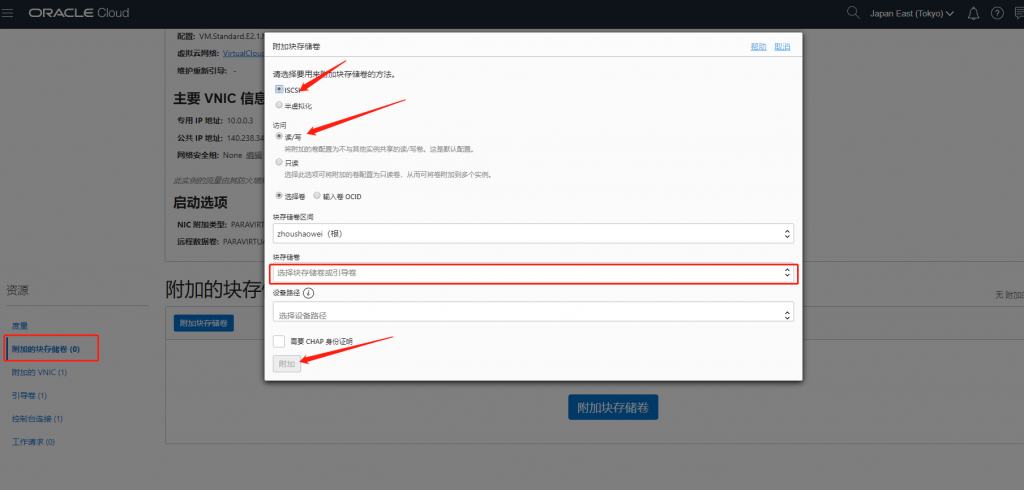
Task: Click the 访问 section label
Action: 280,125
